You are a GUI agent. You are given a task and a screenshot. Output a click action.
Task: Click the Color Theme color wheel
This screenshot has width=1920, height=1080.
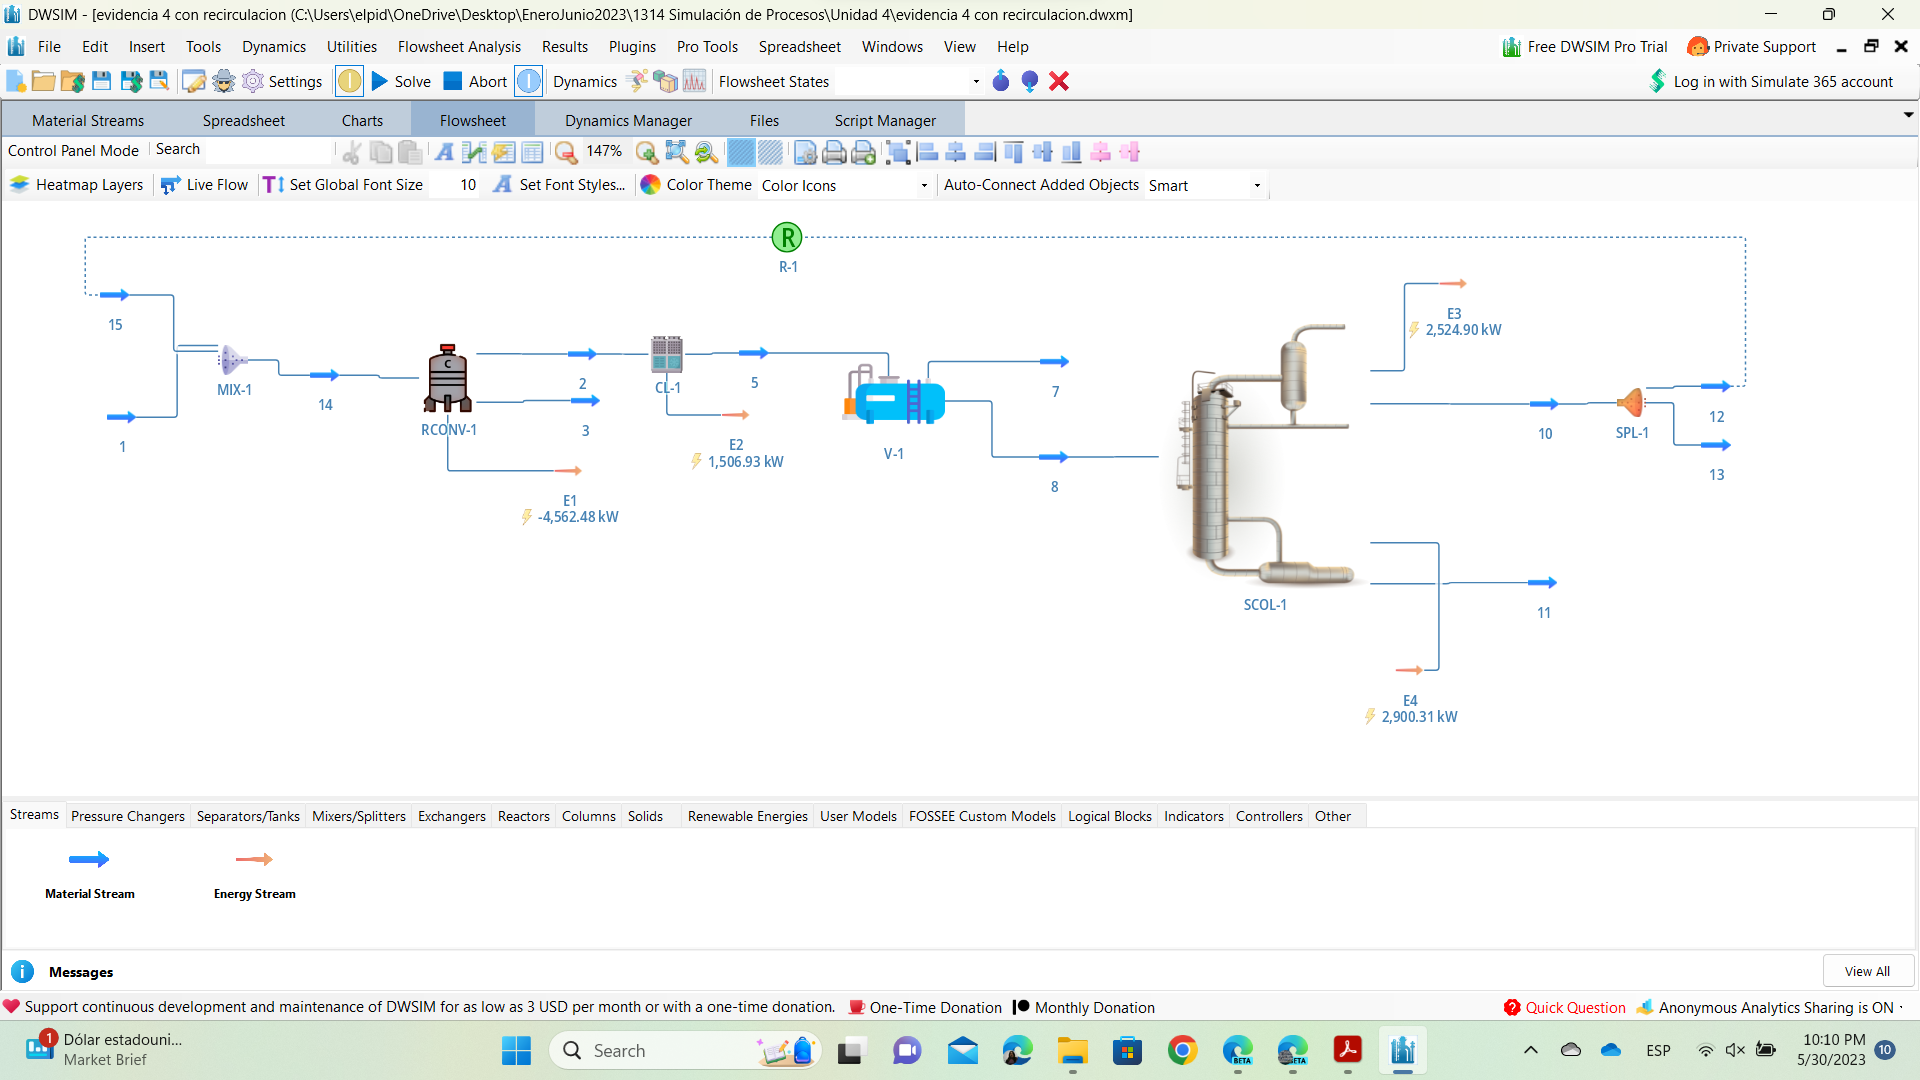650,185
